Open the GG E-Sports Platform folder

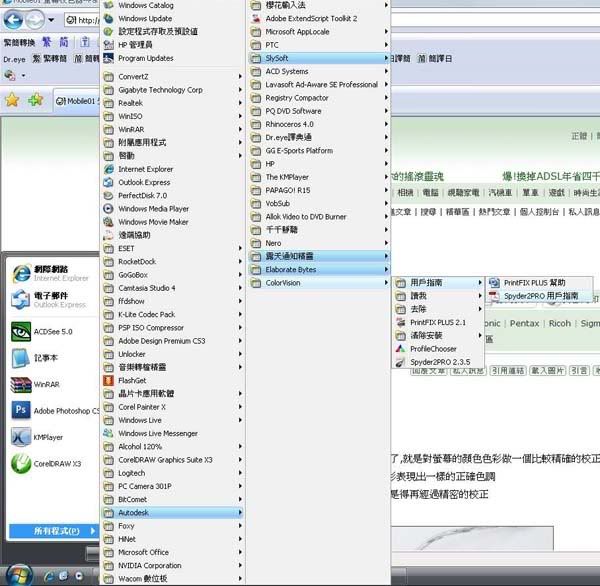(x=319, y=150)
